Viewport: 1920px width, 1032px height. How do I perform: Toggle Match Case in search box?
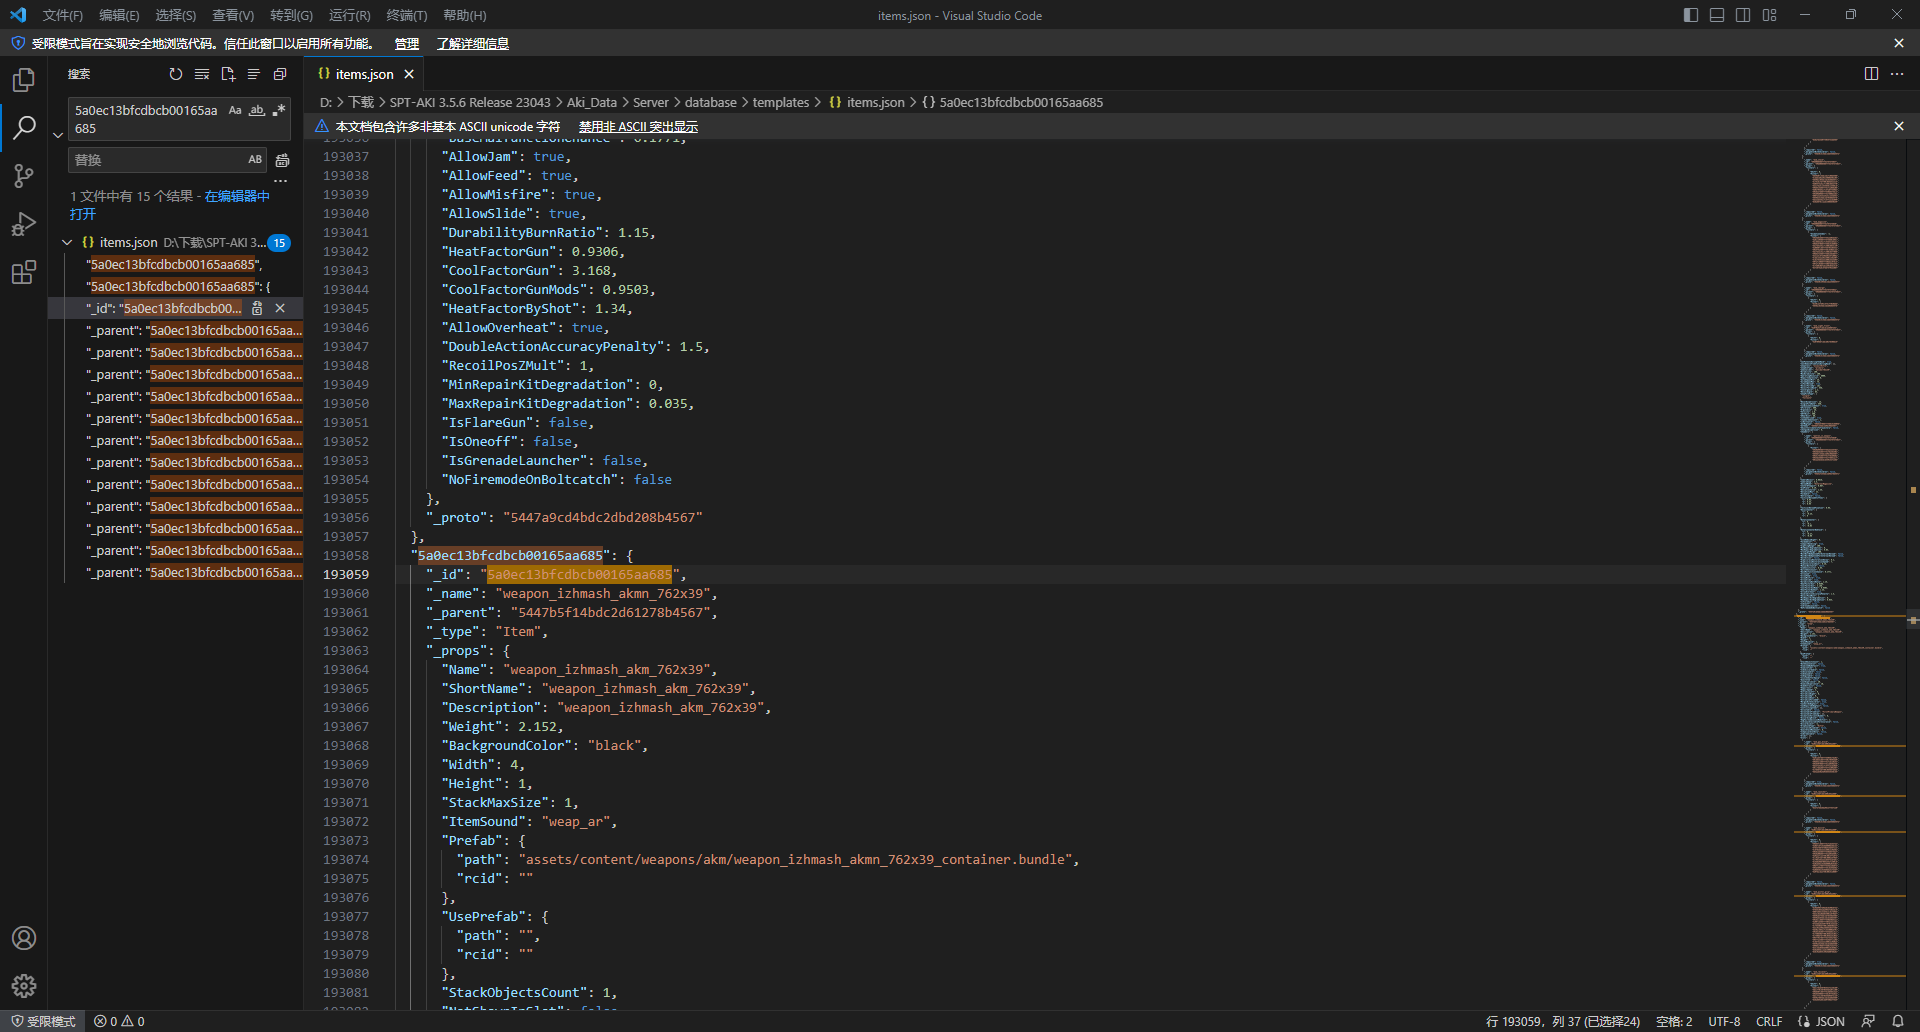[x=235, y=111]
